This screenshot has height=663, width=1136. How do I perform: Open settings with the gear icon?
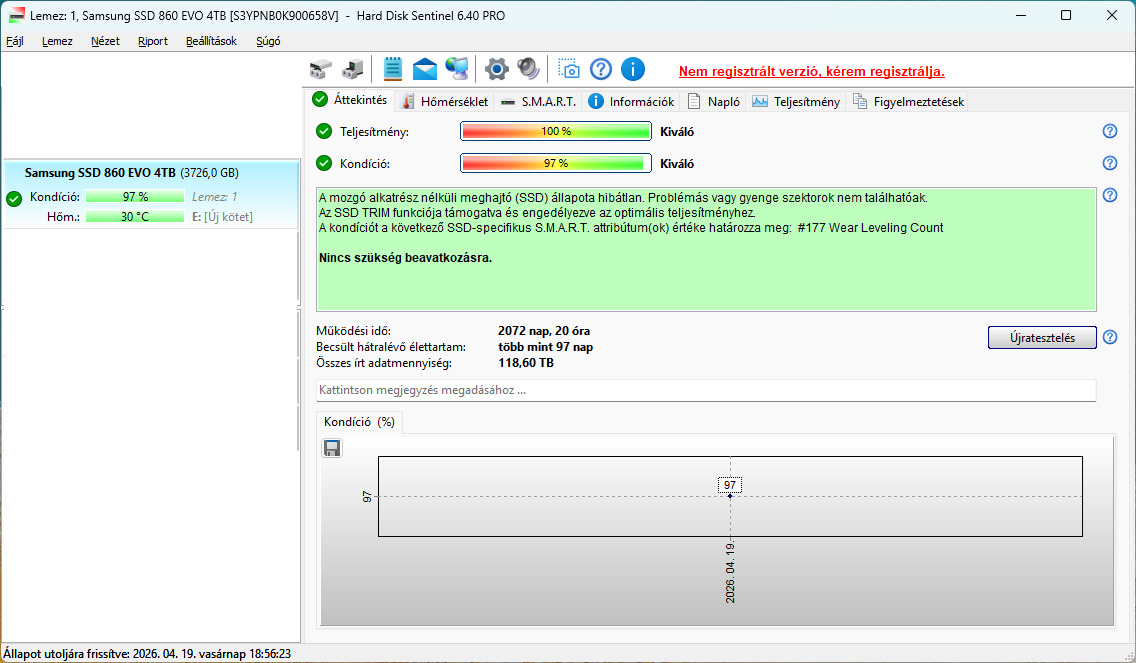point(496,70)
